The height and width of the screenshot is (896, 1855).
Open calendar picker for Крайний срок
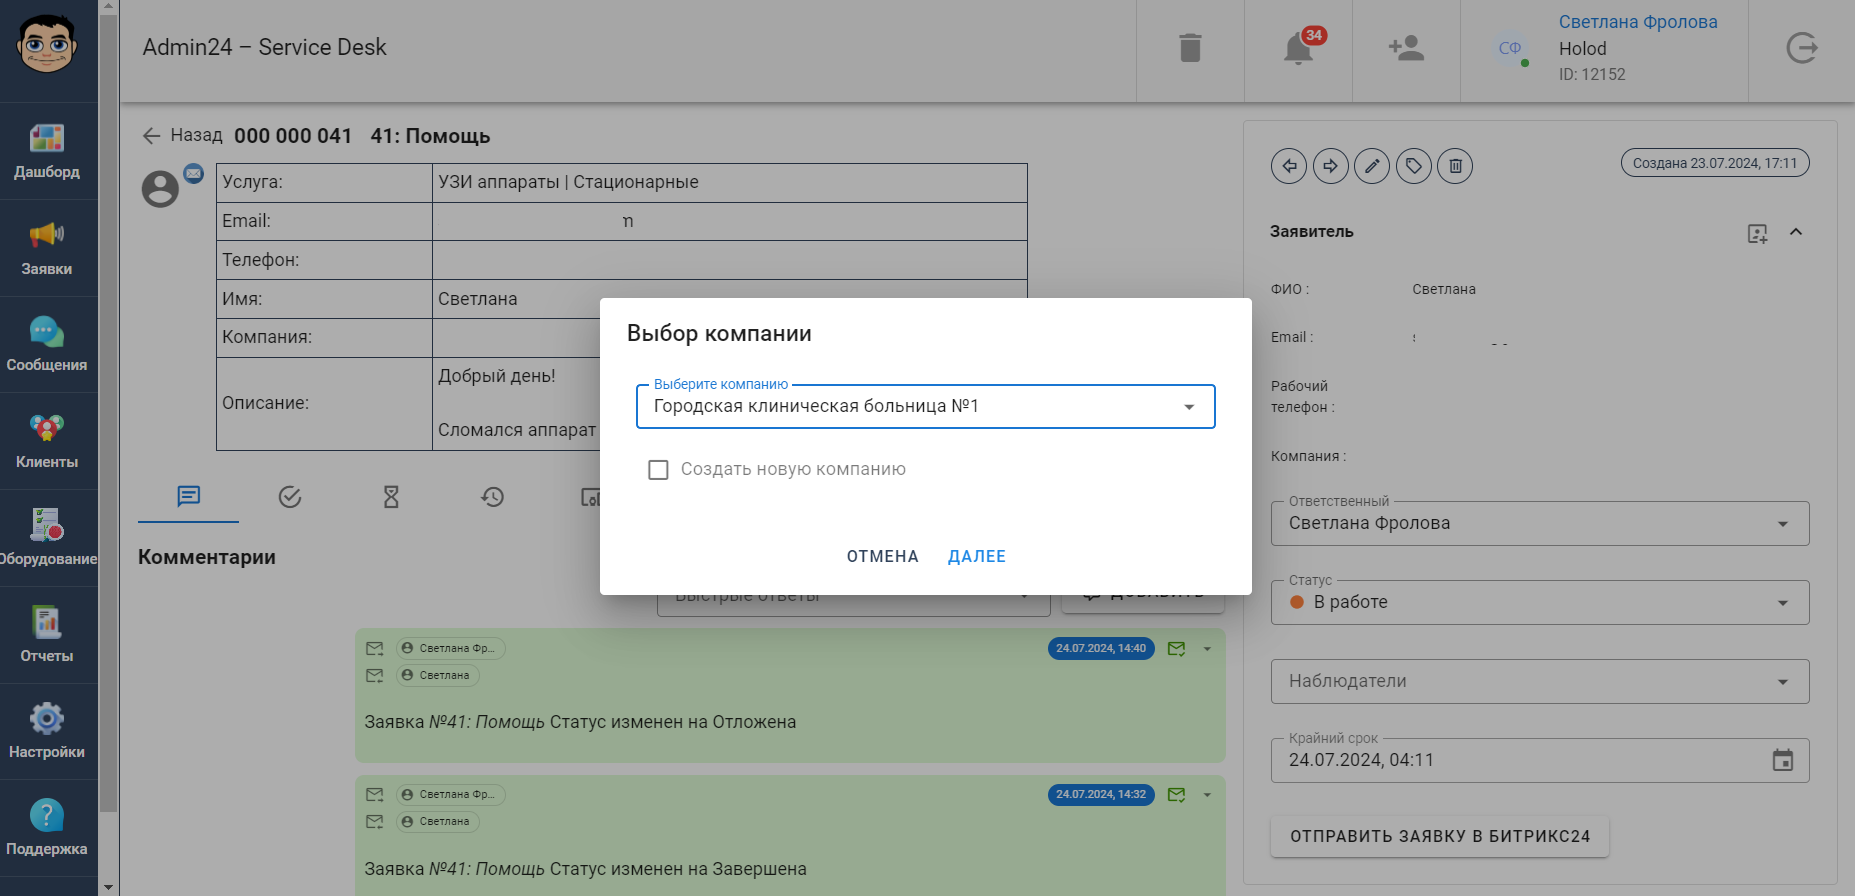1782,761
